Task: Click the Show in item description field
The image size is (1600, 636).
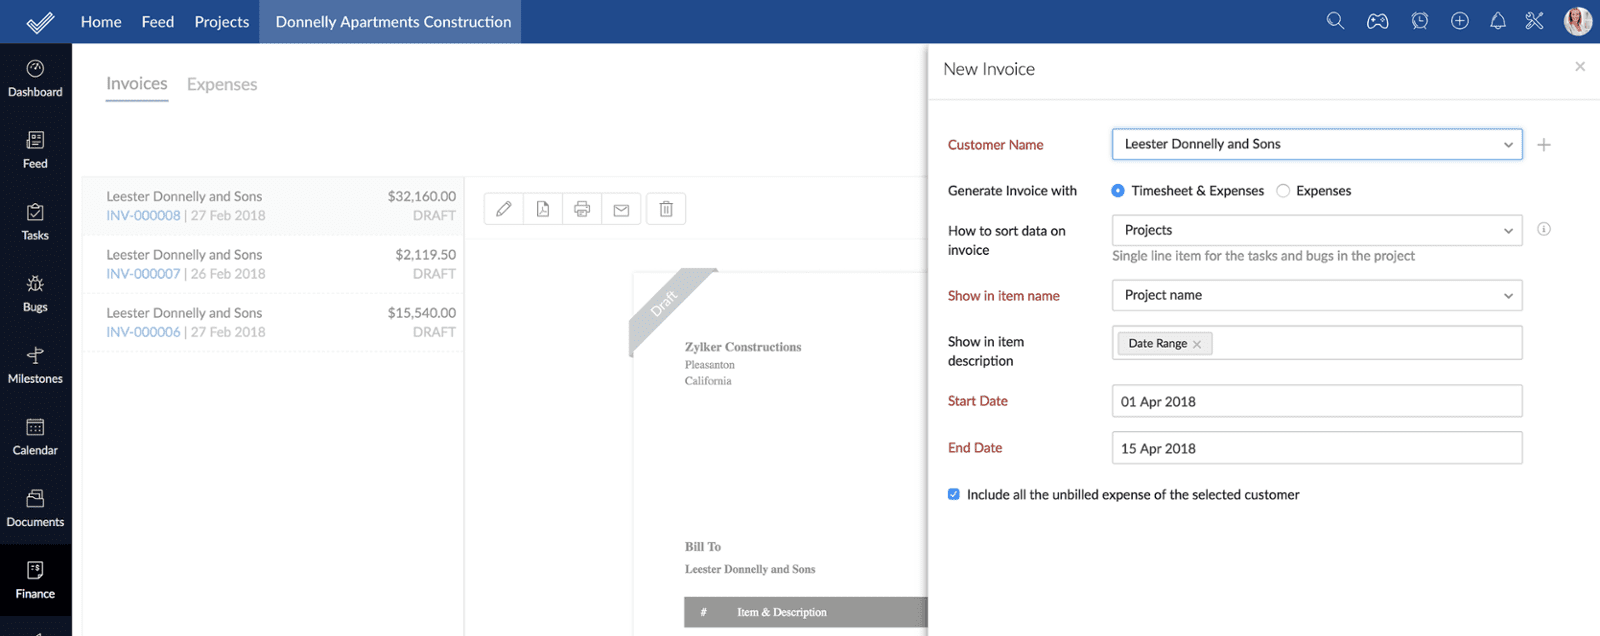Action: pyautogui.click(x=1317, y=343)
